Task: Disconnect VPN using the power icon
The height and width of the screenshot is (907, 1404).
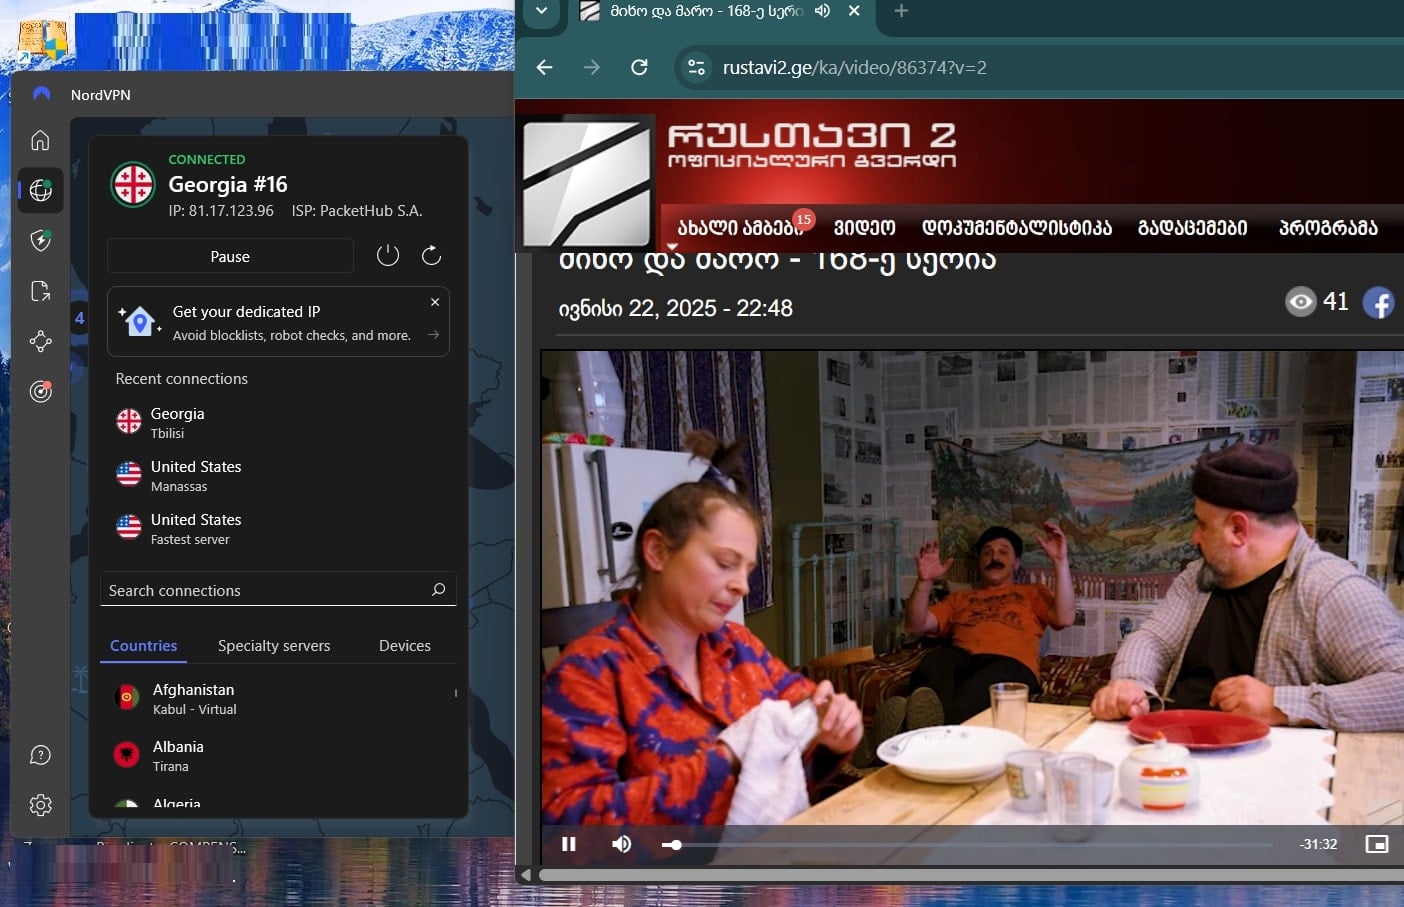Action: 388,256
